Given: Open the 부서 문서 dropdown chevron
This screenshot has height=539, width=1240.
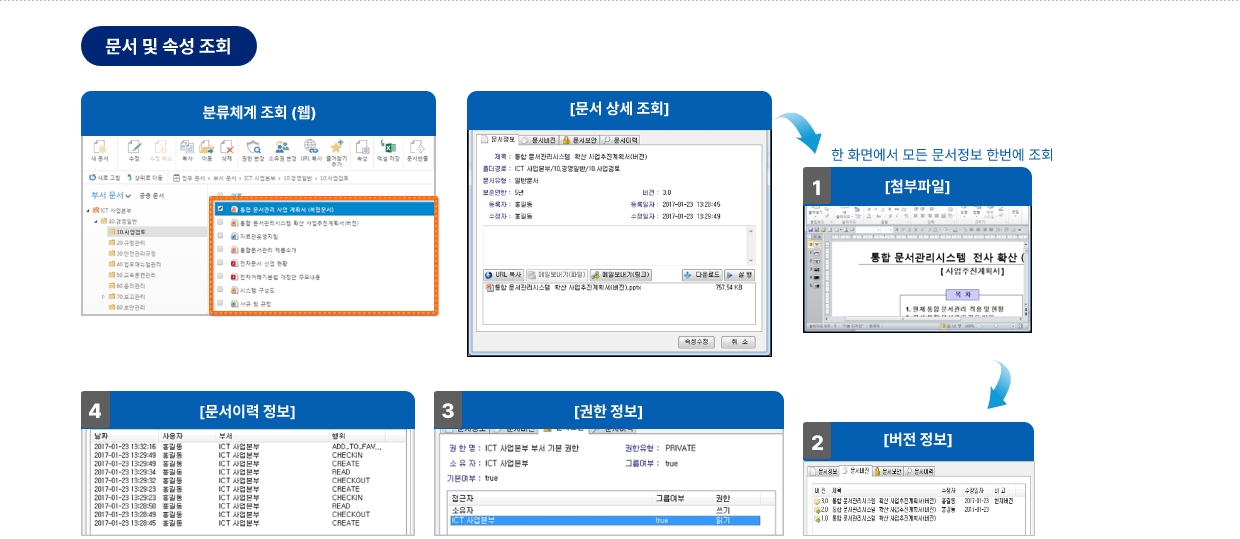Looking at the screenshot, I should tap(129, 195).
